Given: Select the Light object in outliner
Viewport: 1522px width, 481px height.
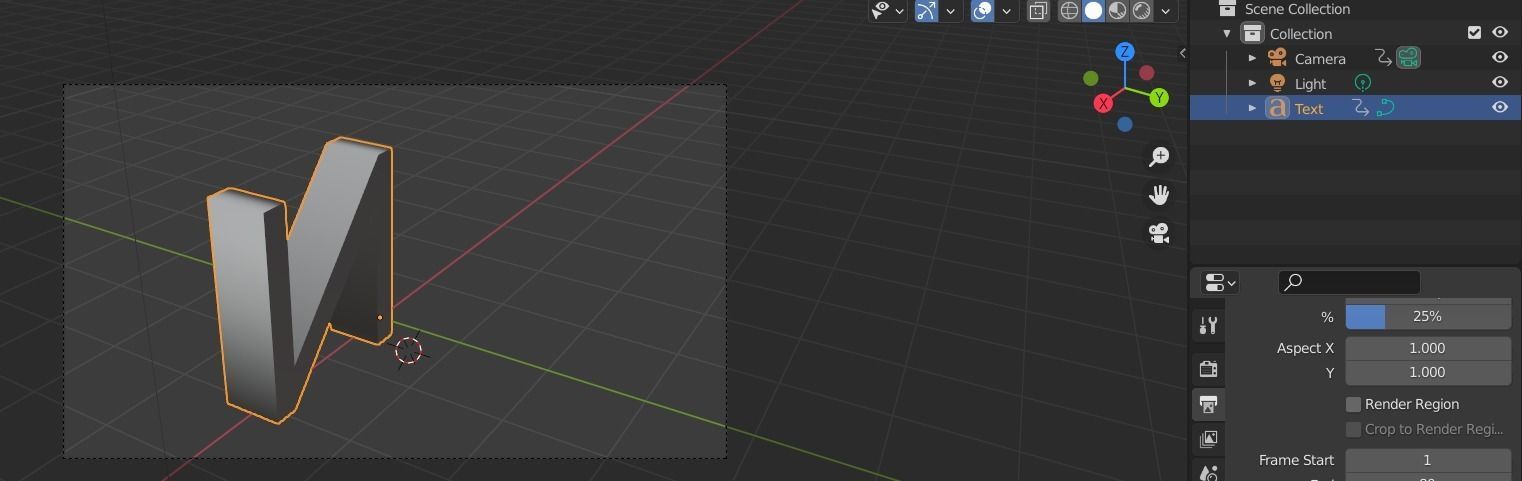Looking at the screenshot, I should [x=1310, y=83].
